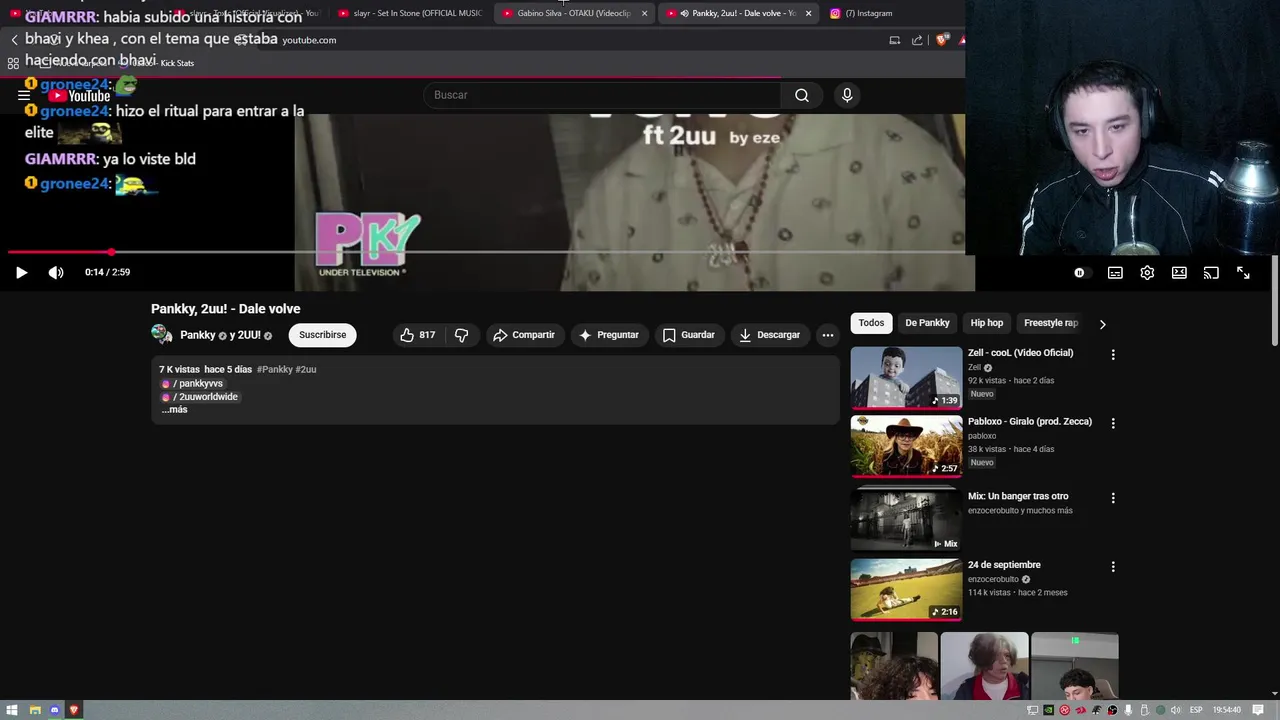Select the Todos filter chip

[x=871, y=323]
